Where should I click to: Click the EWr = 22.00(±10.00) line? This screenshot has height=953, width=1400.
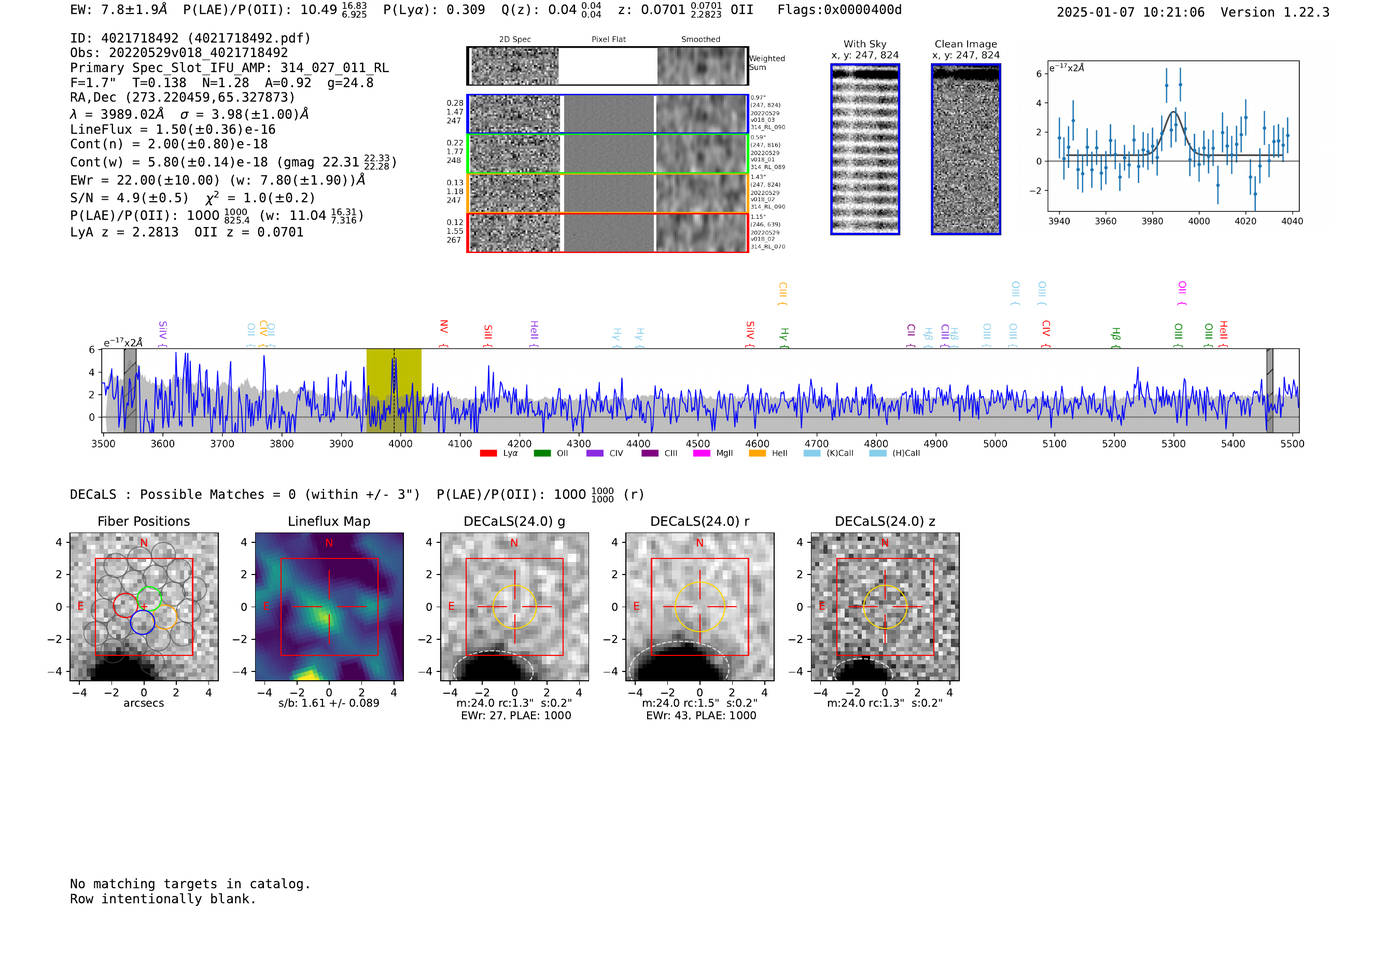(x=217, y=181)
